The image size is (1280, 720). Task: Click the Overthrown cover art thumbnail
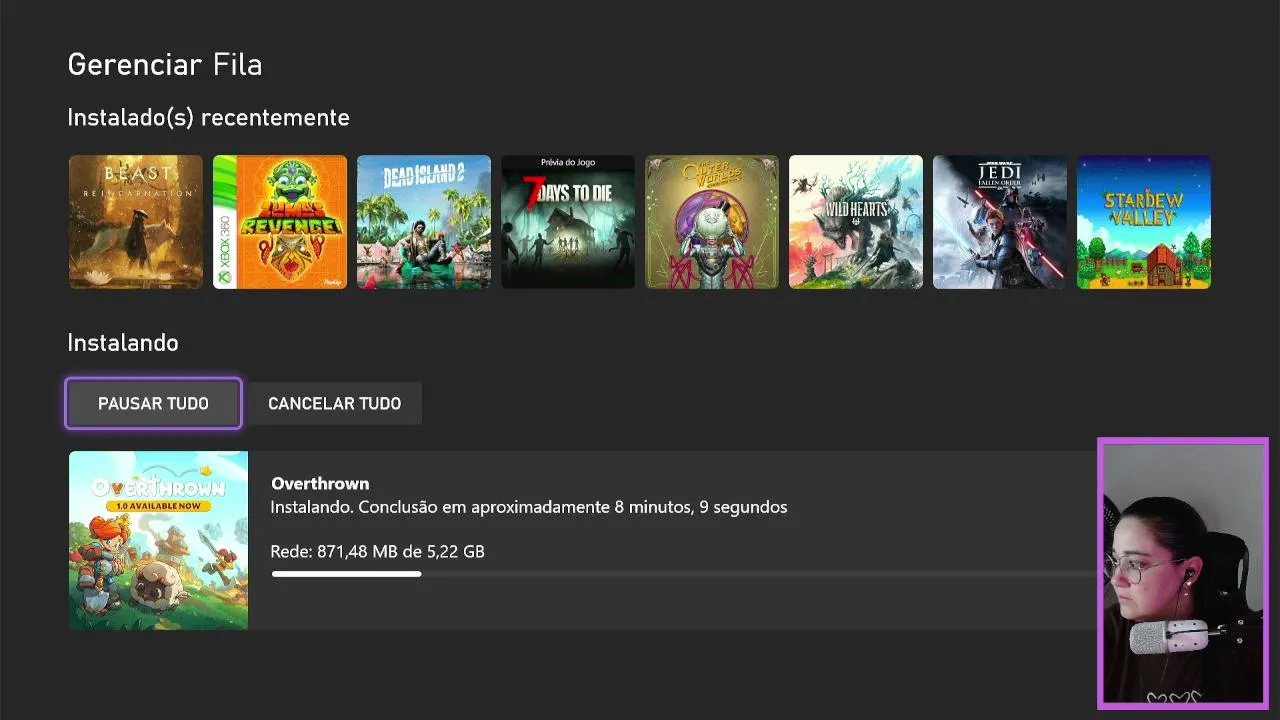pyautogui.click(x=158, y=540)
